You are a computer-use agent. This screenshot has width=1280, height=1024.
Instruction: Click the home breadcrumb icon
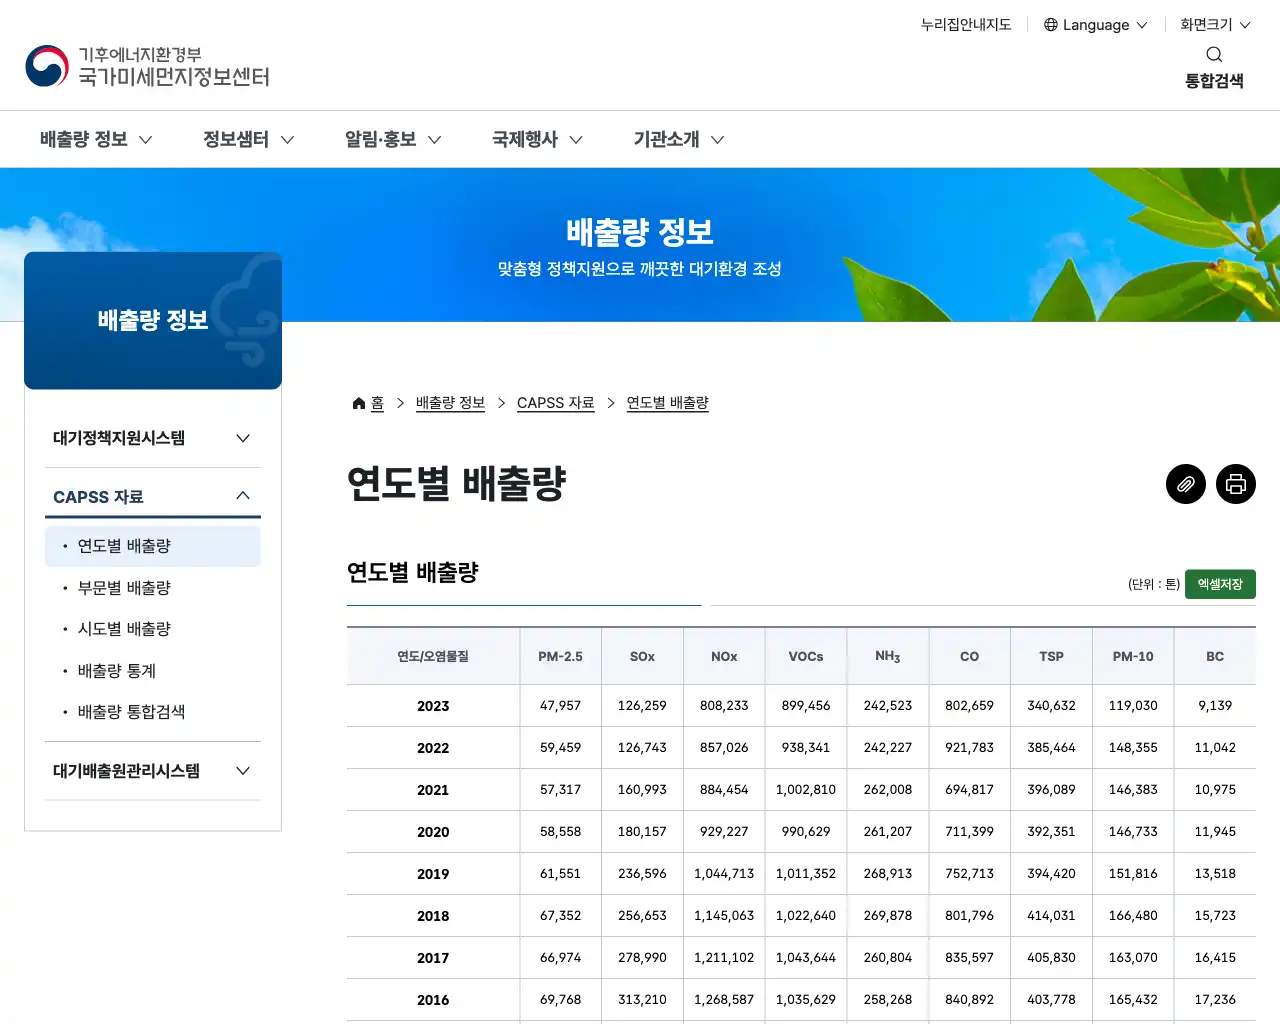(359, 403)
